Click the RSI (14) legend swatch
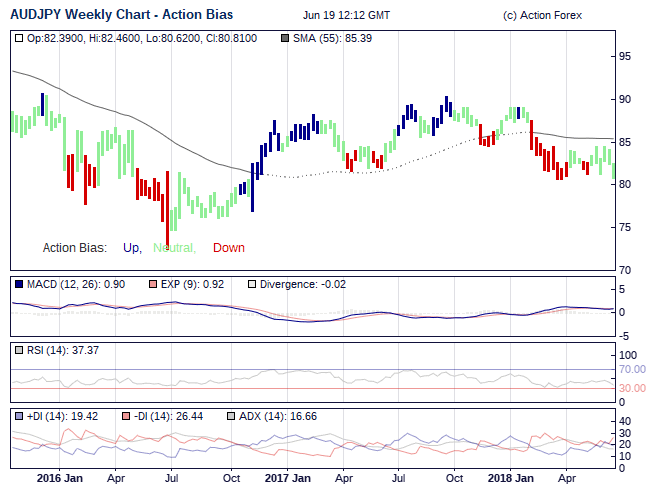This screenshot has width=650, height=489. (x=19, y=351)
